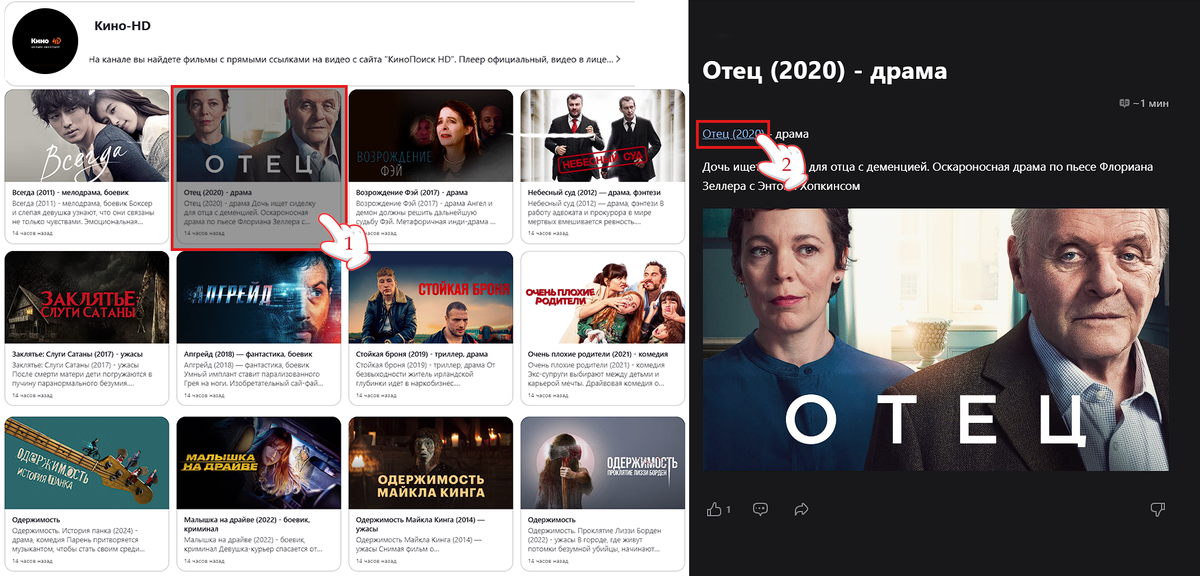Click '14 часов назад' under Апгрейд card
Viewport: 1200px width, 576px height.
(x=206, y=395)
